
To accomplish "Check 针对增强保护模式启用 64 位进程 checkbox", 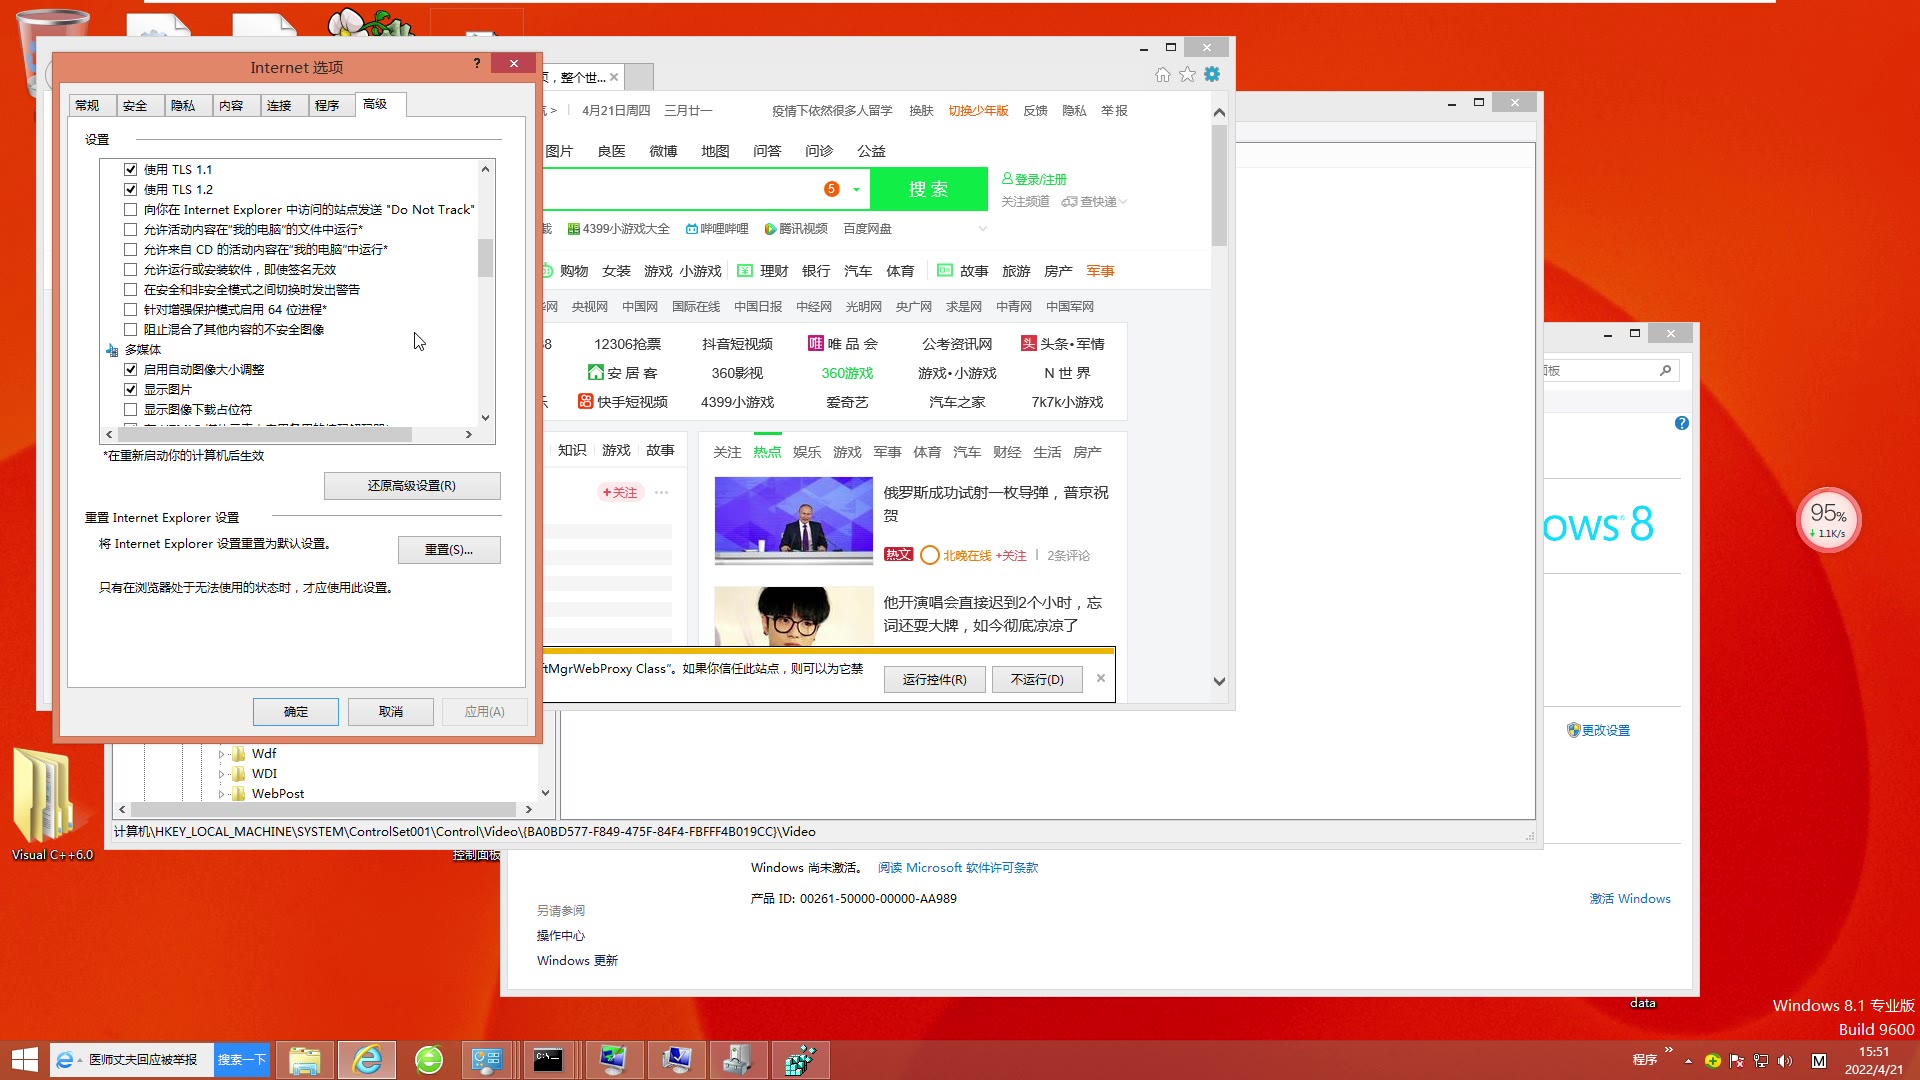I will [x=130, y=310].
